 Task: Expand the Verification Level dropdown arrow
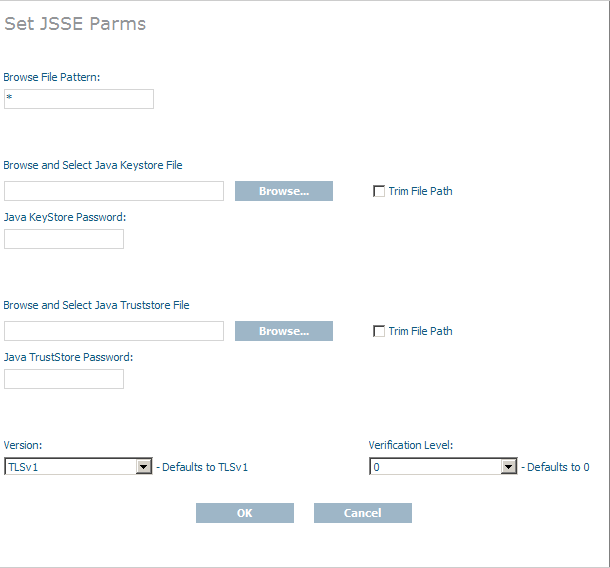click(x=509, y=467)
